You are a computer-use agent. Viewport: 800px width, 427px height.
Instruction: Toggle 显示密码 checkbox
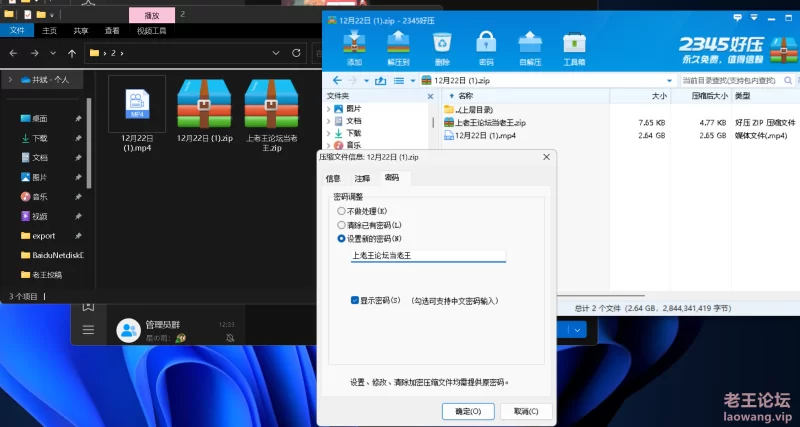point(355,300)
